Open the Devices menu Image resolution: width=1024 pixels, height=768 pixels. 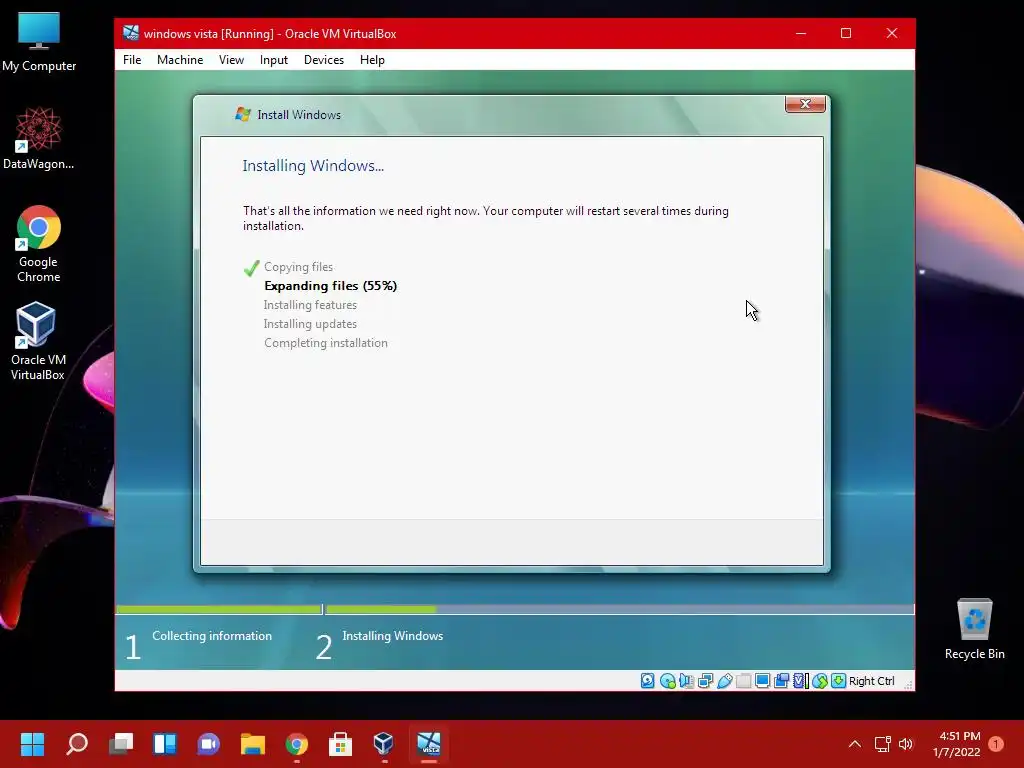point(323,59)
